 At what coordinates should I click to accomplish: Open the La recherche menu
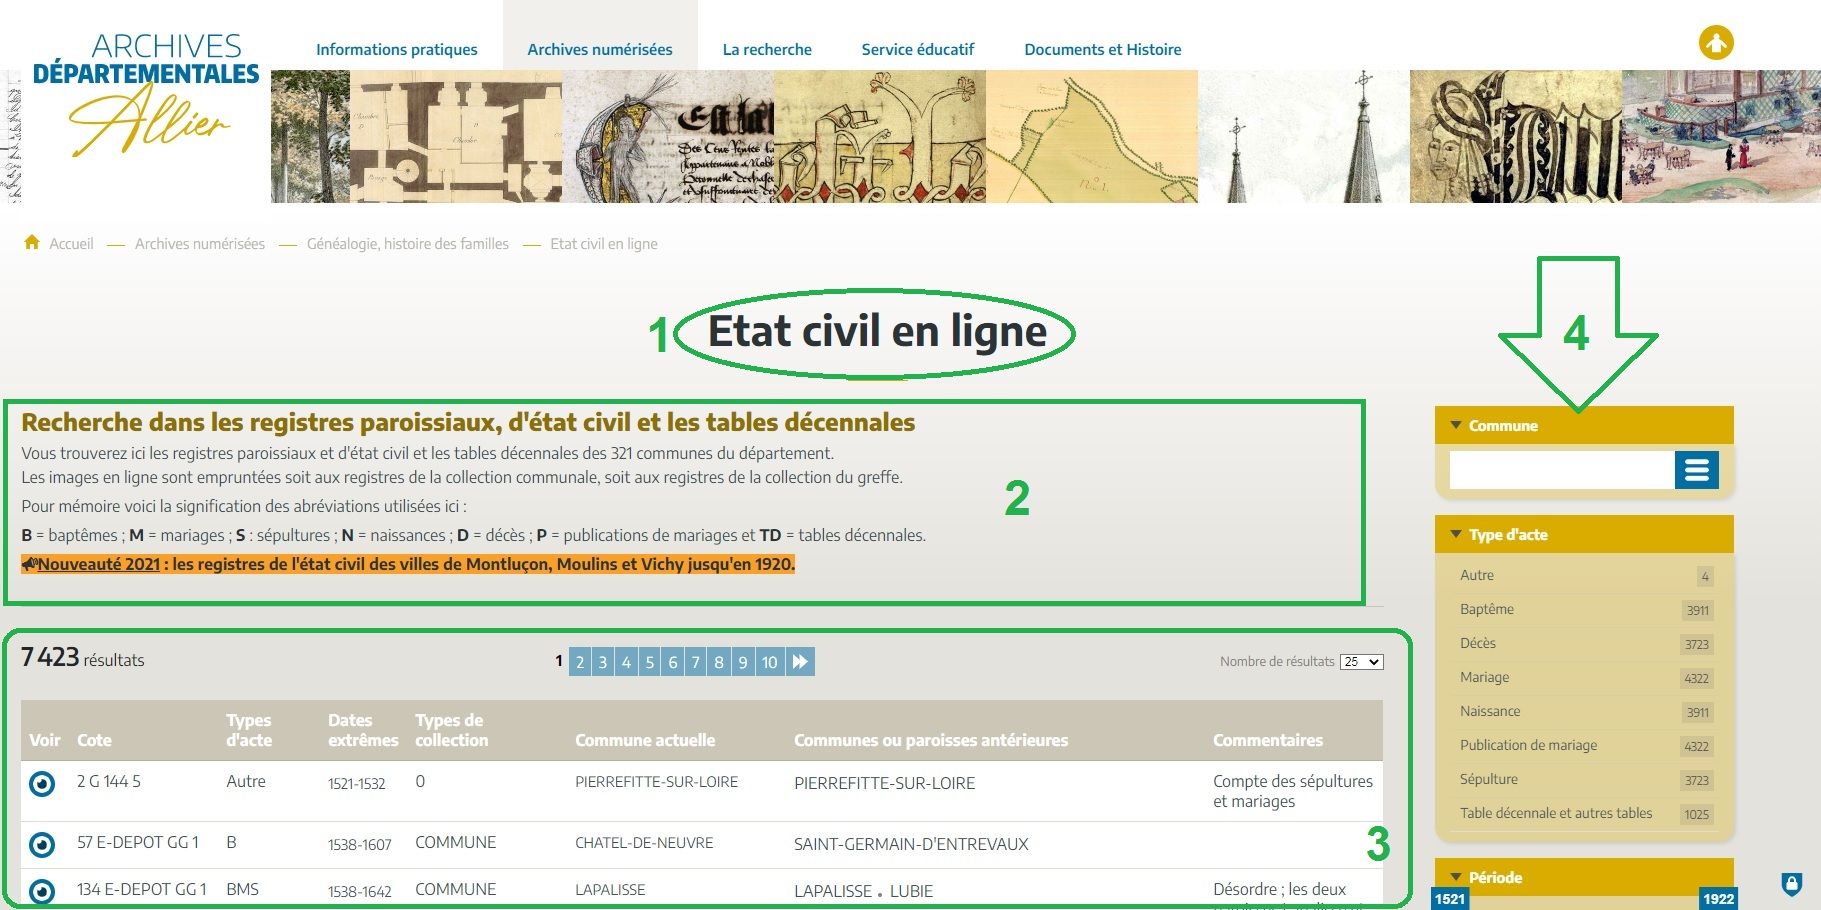[766, 49]
